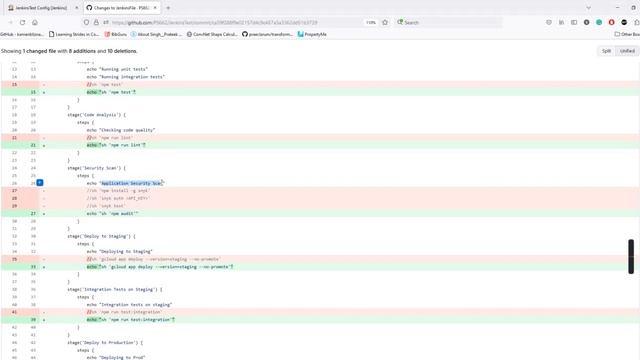Image resolution: width=640 pixels, height=360 pixels.
Task: Click the deleted npm install -g snyk line
Action: 118,191
